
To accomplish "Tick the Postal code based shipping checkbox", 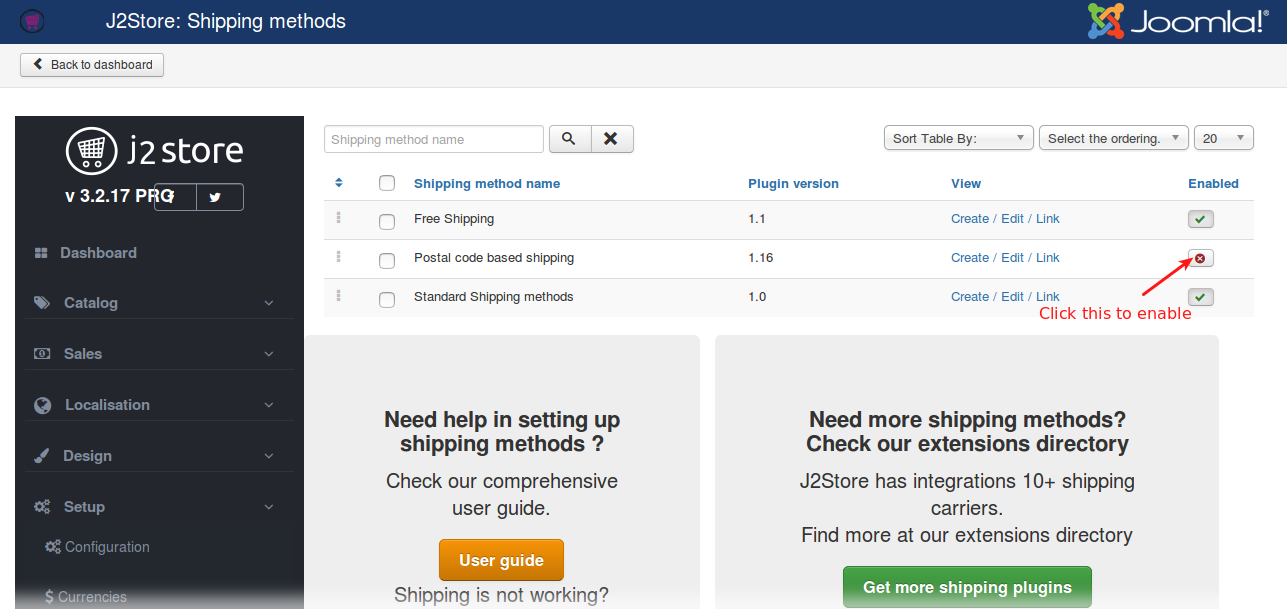I will 387,261.
